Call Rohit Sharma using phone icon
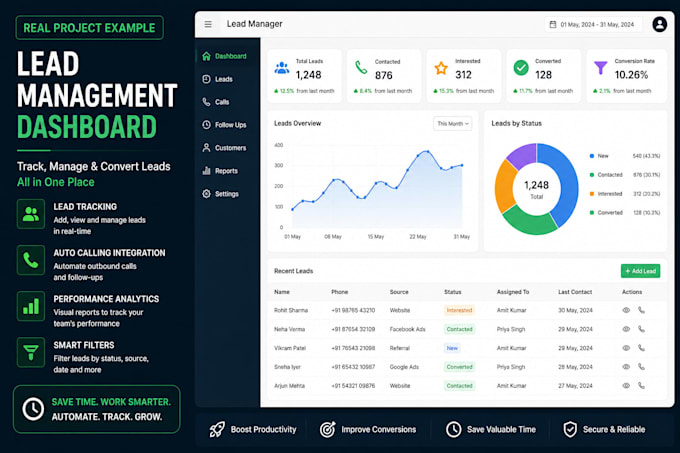680x453 pixels. tap(641, 310)
